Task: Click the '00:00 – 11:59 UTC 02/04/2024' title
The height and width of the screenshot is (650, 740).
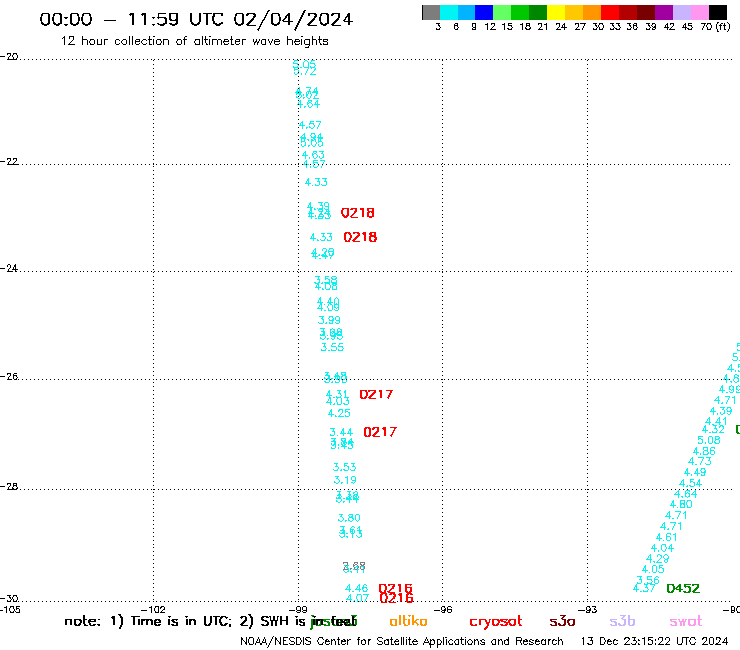Action: click(x=196, y=19)
